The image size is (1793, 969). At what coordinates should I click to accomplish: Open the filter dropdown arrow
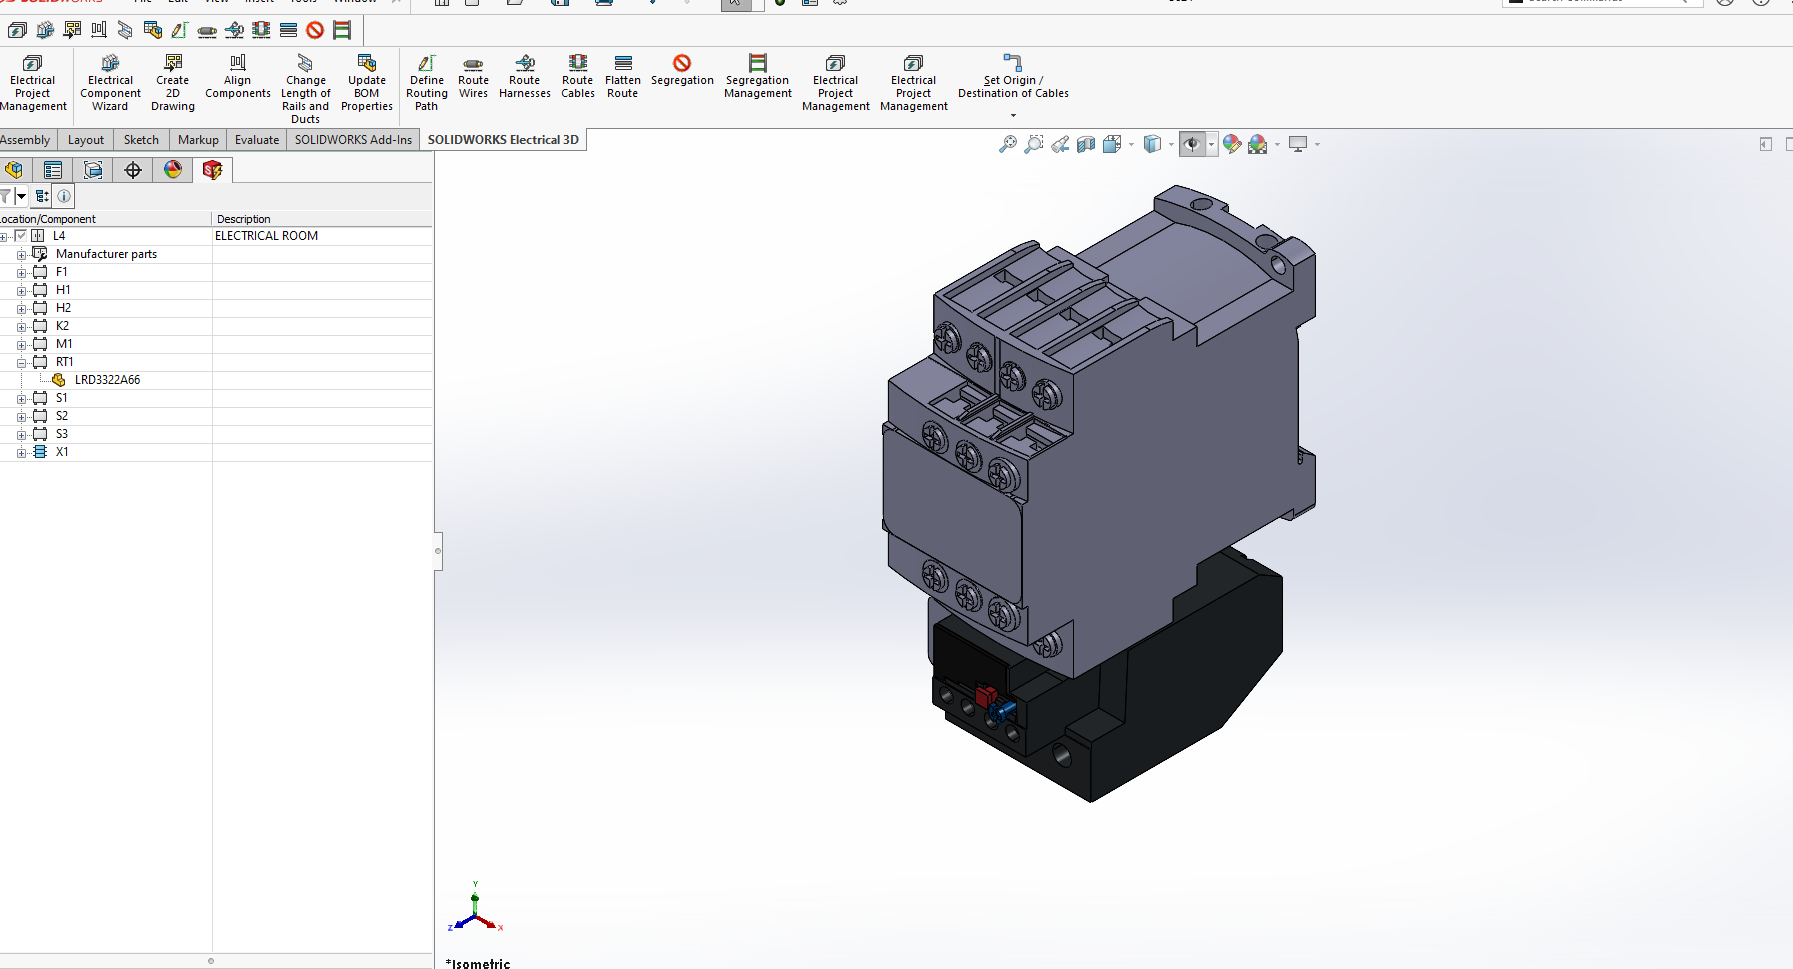point(21,196)
